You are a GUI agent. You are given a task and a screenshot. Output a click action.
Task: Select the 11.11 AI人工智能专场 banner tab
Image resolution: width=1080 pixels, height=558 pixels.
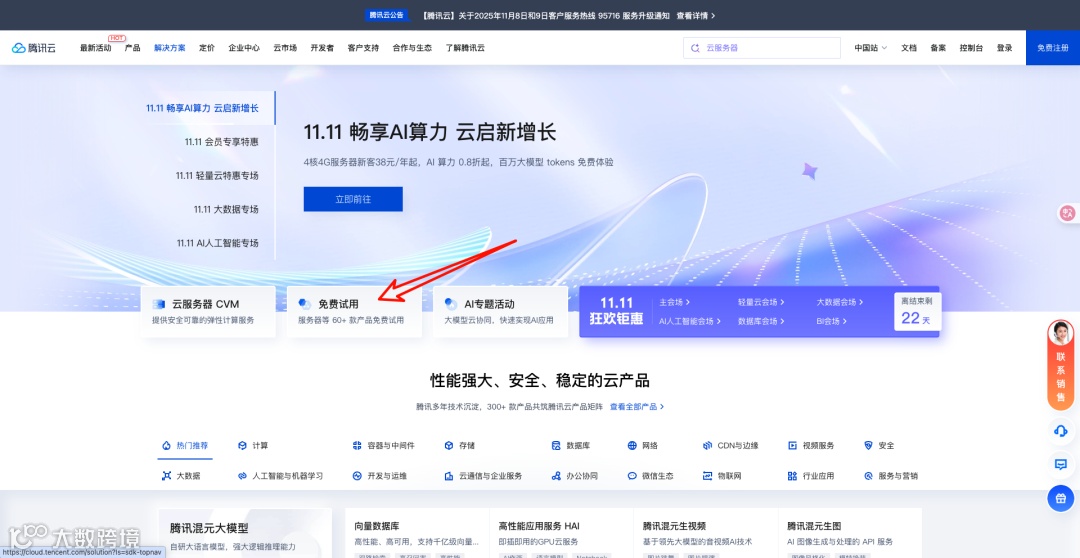[x=218, y=243]
